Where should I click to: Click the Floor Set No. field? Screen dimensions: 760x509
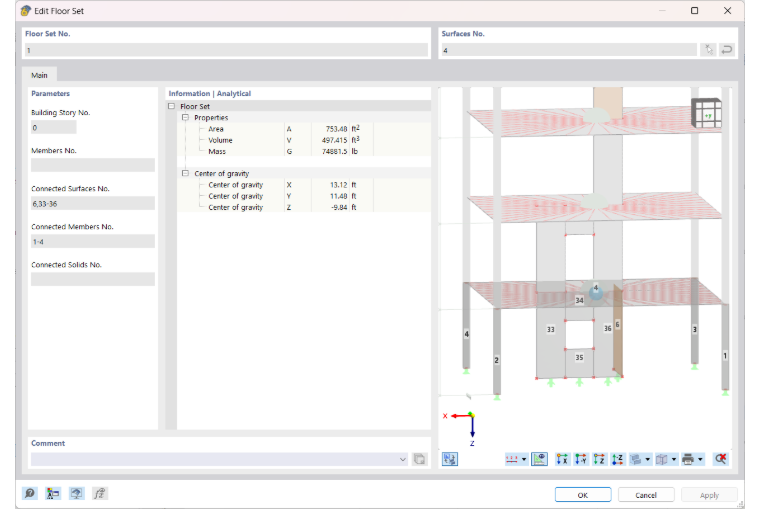click(x=226, y=50)
